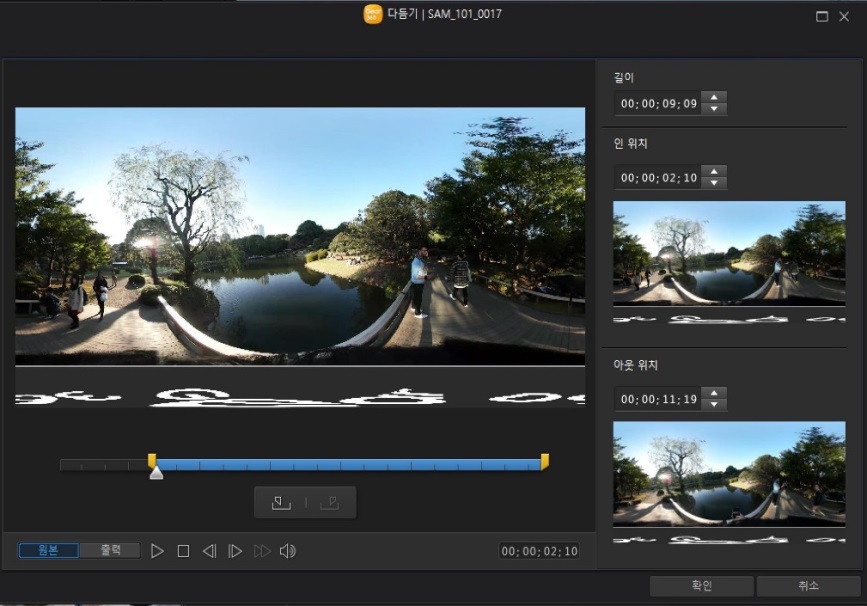Click the Mark Out icon below timeline
Viewport: 867px width, 606px height.
click(329, 502)
